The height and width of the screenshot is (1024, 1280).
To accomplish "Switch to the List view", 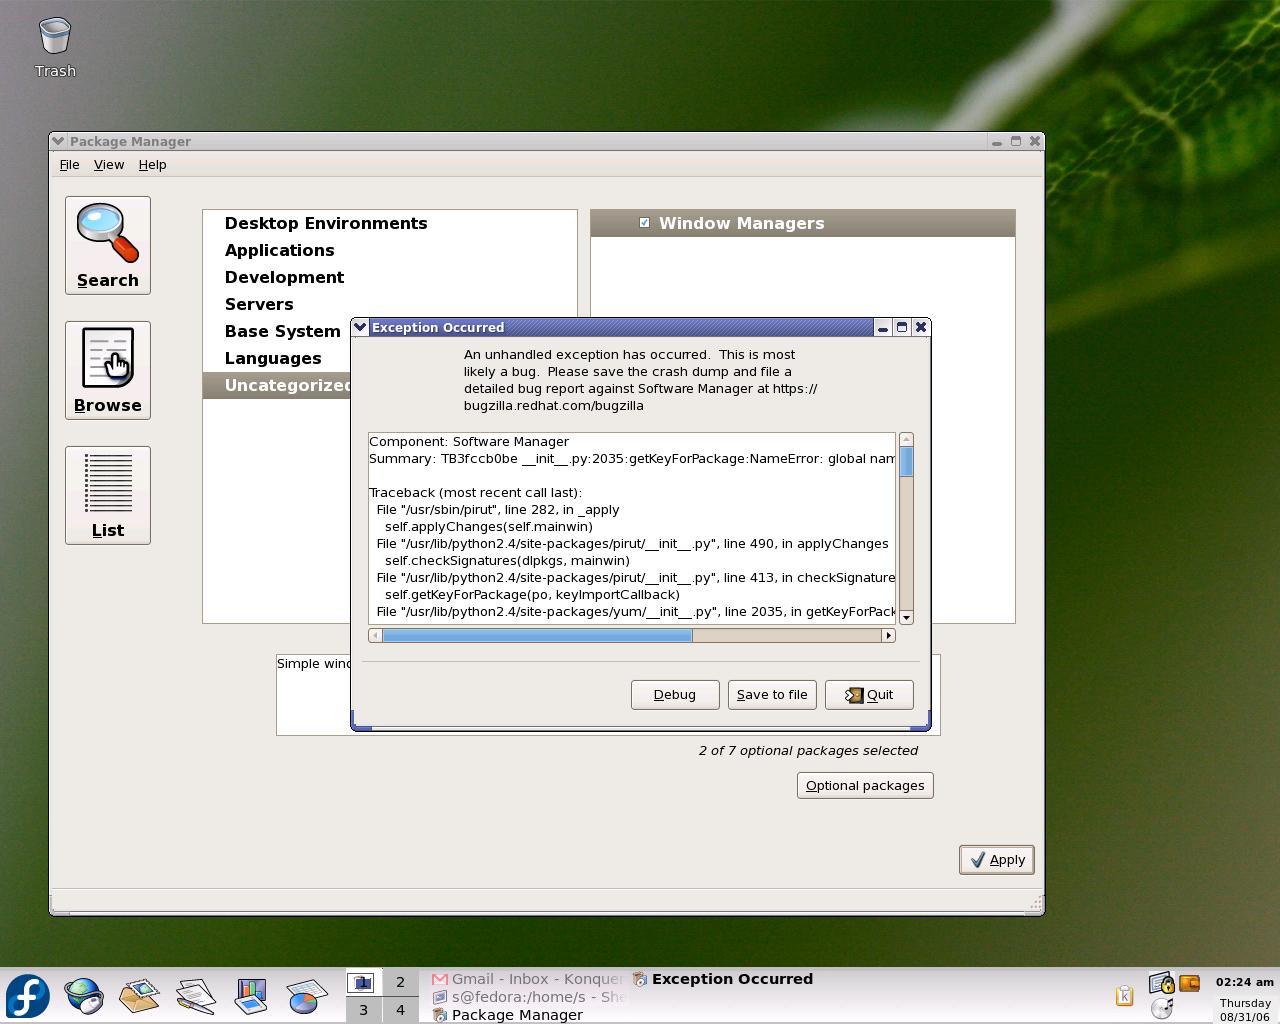I will (108, 495).
